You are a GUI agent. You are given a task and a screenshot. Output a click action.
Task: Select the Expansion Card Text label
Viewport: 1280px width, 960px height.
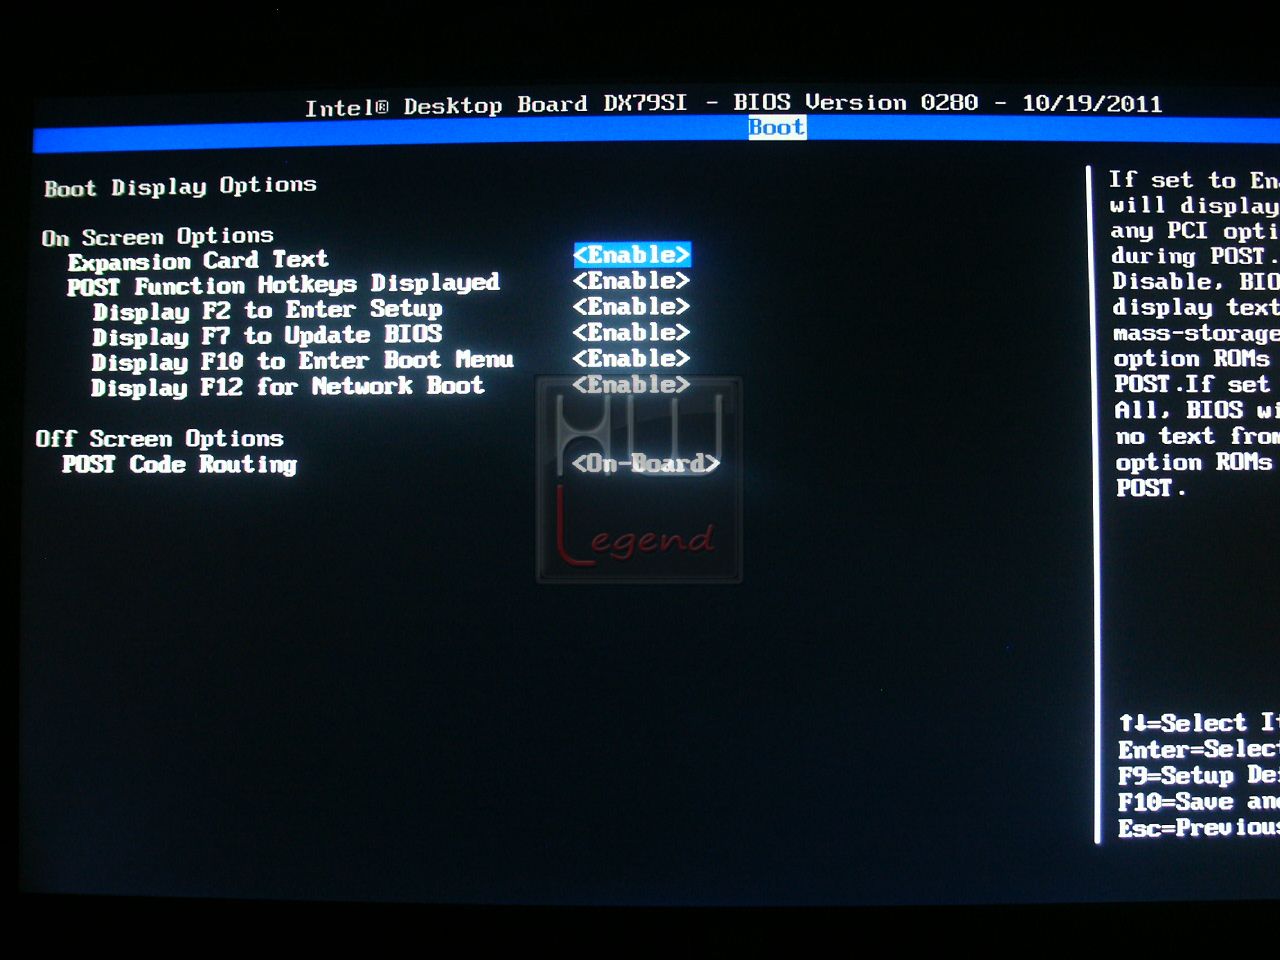(x=198, y=261)
